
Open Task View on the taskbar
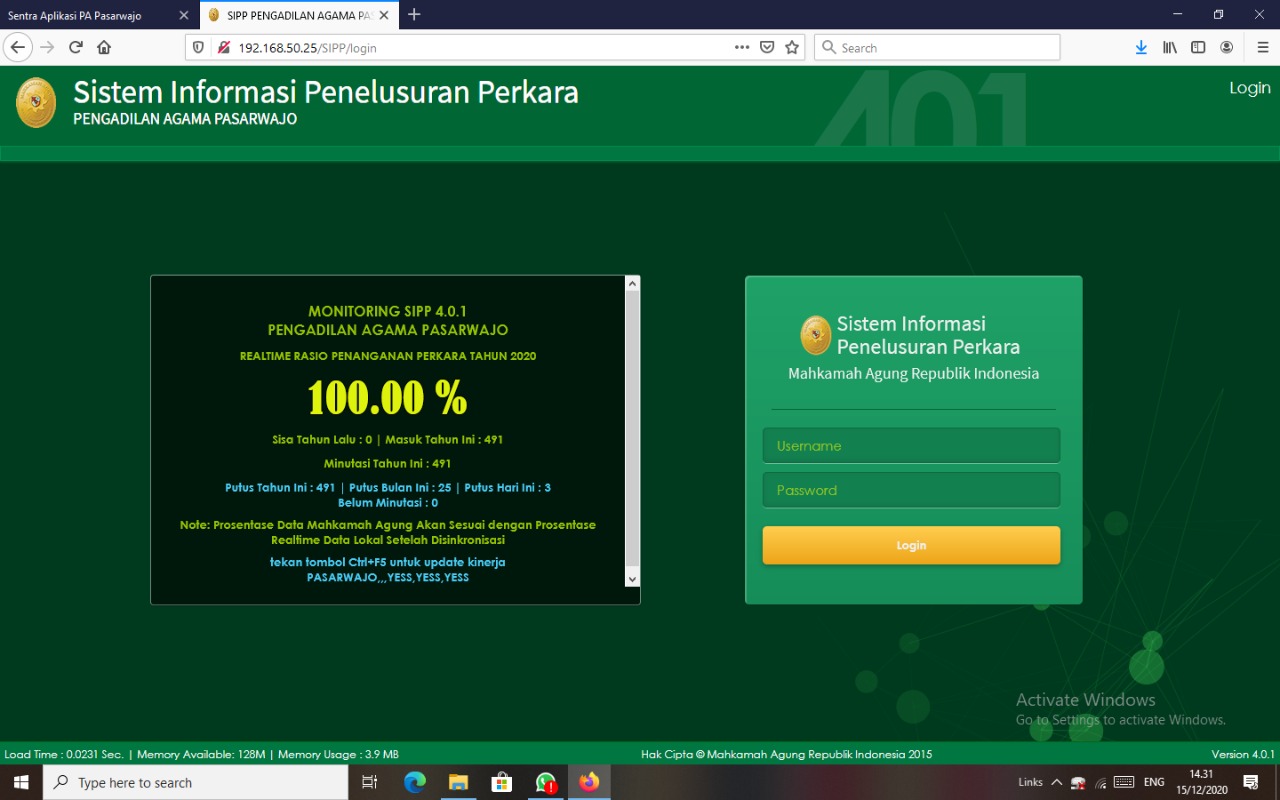[x=369, y=782]
